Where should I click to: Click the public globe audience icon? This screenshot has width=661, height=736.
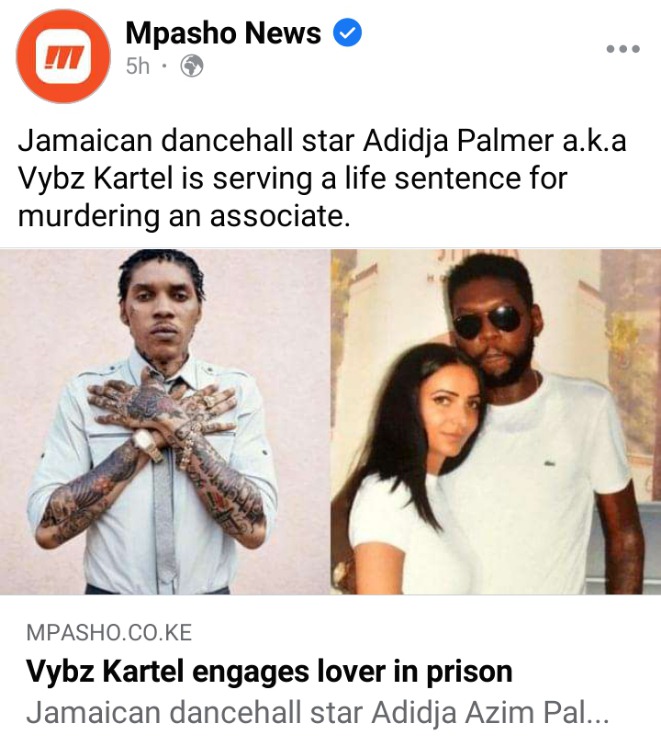point(192,66)
